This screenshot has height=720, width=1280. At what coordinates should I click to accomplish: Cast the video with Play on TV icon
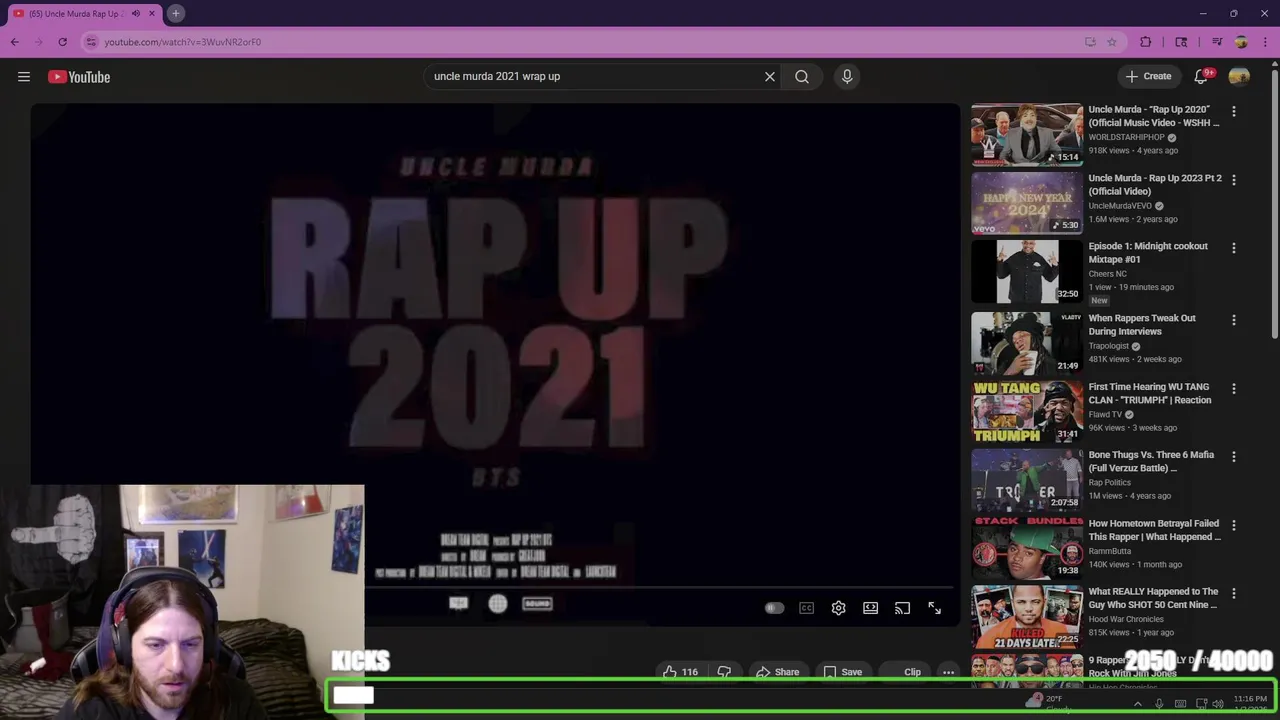pyautogui.click(x=903, y=608)
